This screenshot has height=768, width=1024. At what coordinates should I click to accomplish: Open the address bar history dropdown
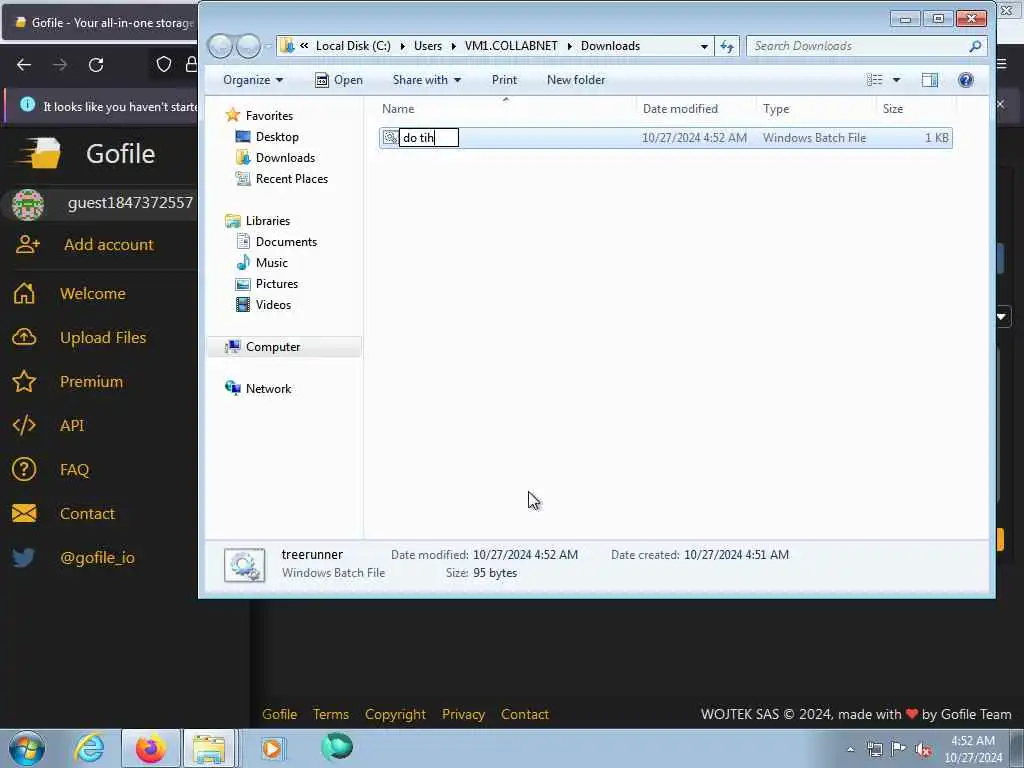point(703,46)
